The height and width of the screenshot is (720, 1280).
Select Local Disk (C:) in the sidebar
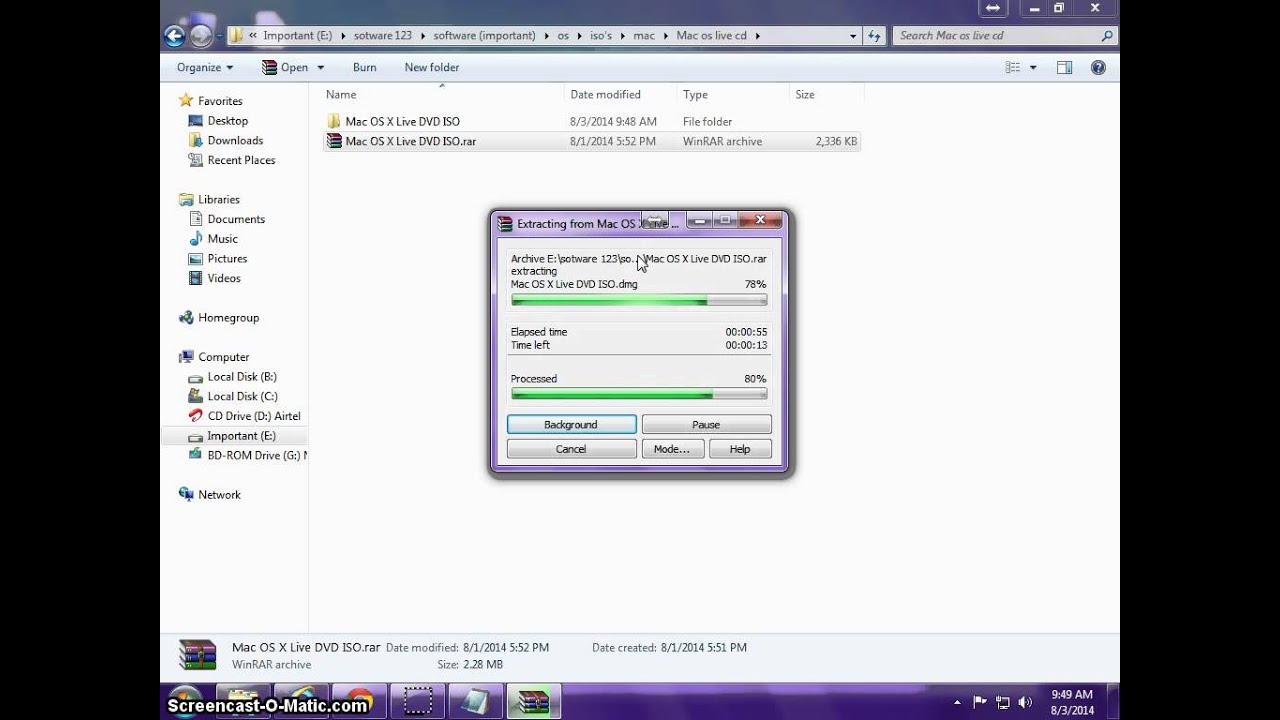click(242, 396)
